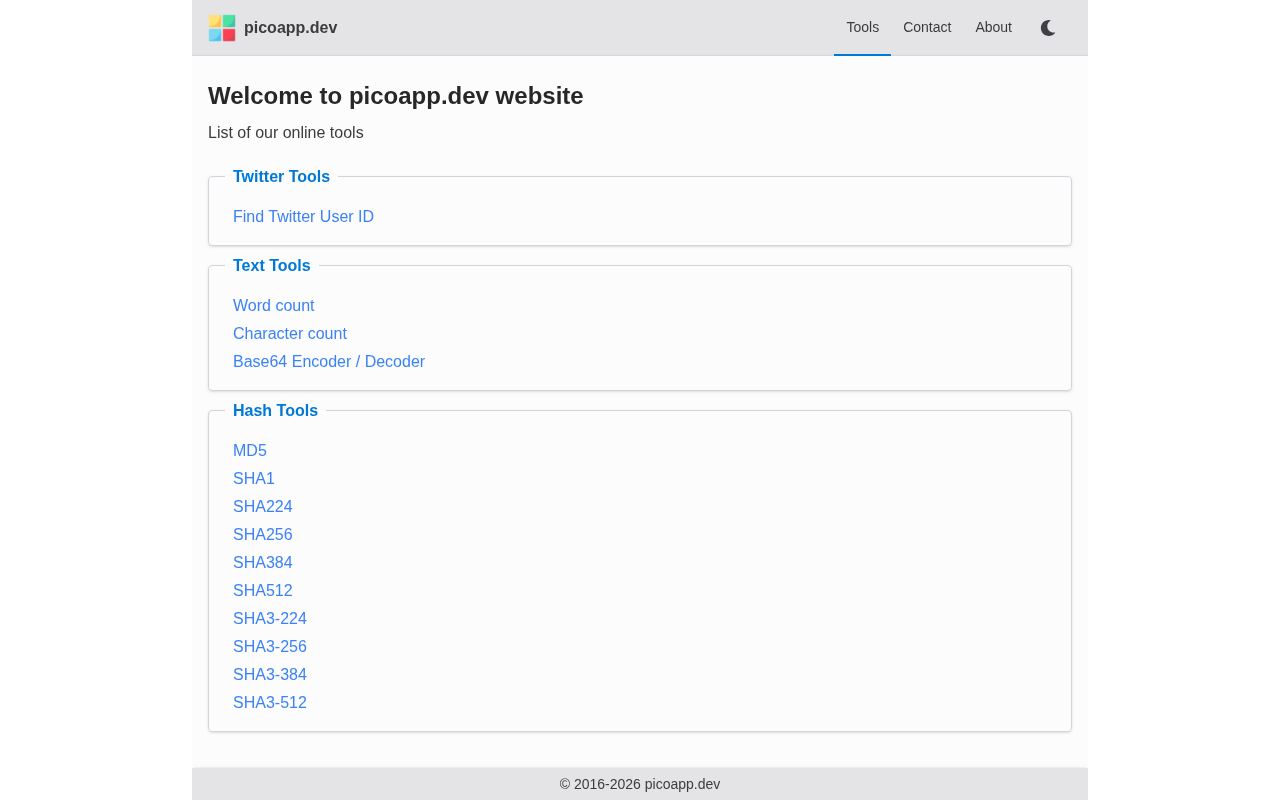
Task: Choose the SHA224 hash tool
Action: [263, 507]
